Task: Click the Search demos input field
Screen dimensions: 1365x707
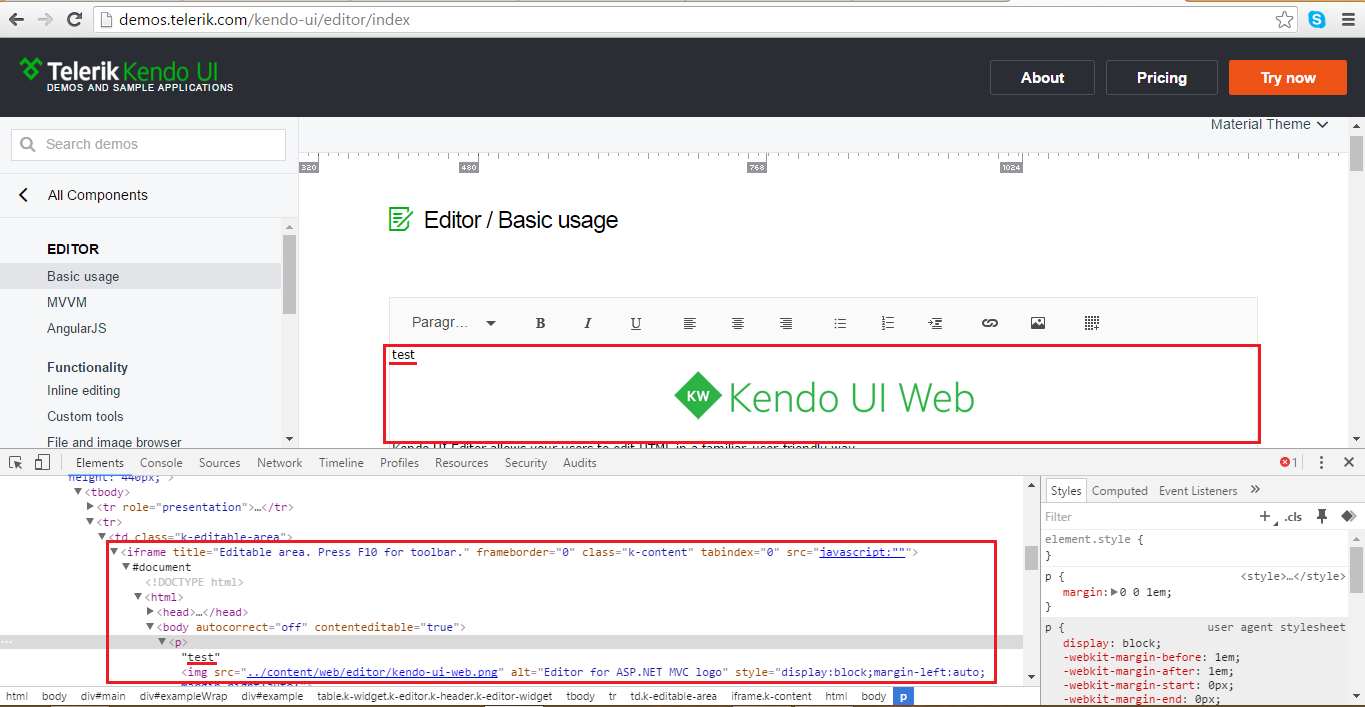Action: click(148, 144)
